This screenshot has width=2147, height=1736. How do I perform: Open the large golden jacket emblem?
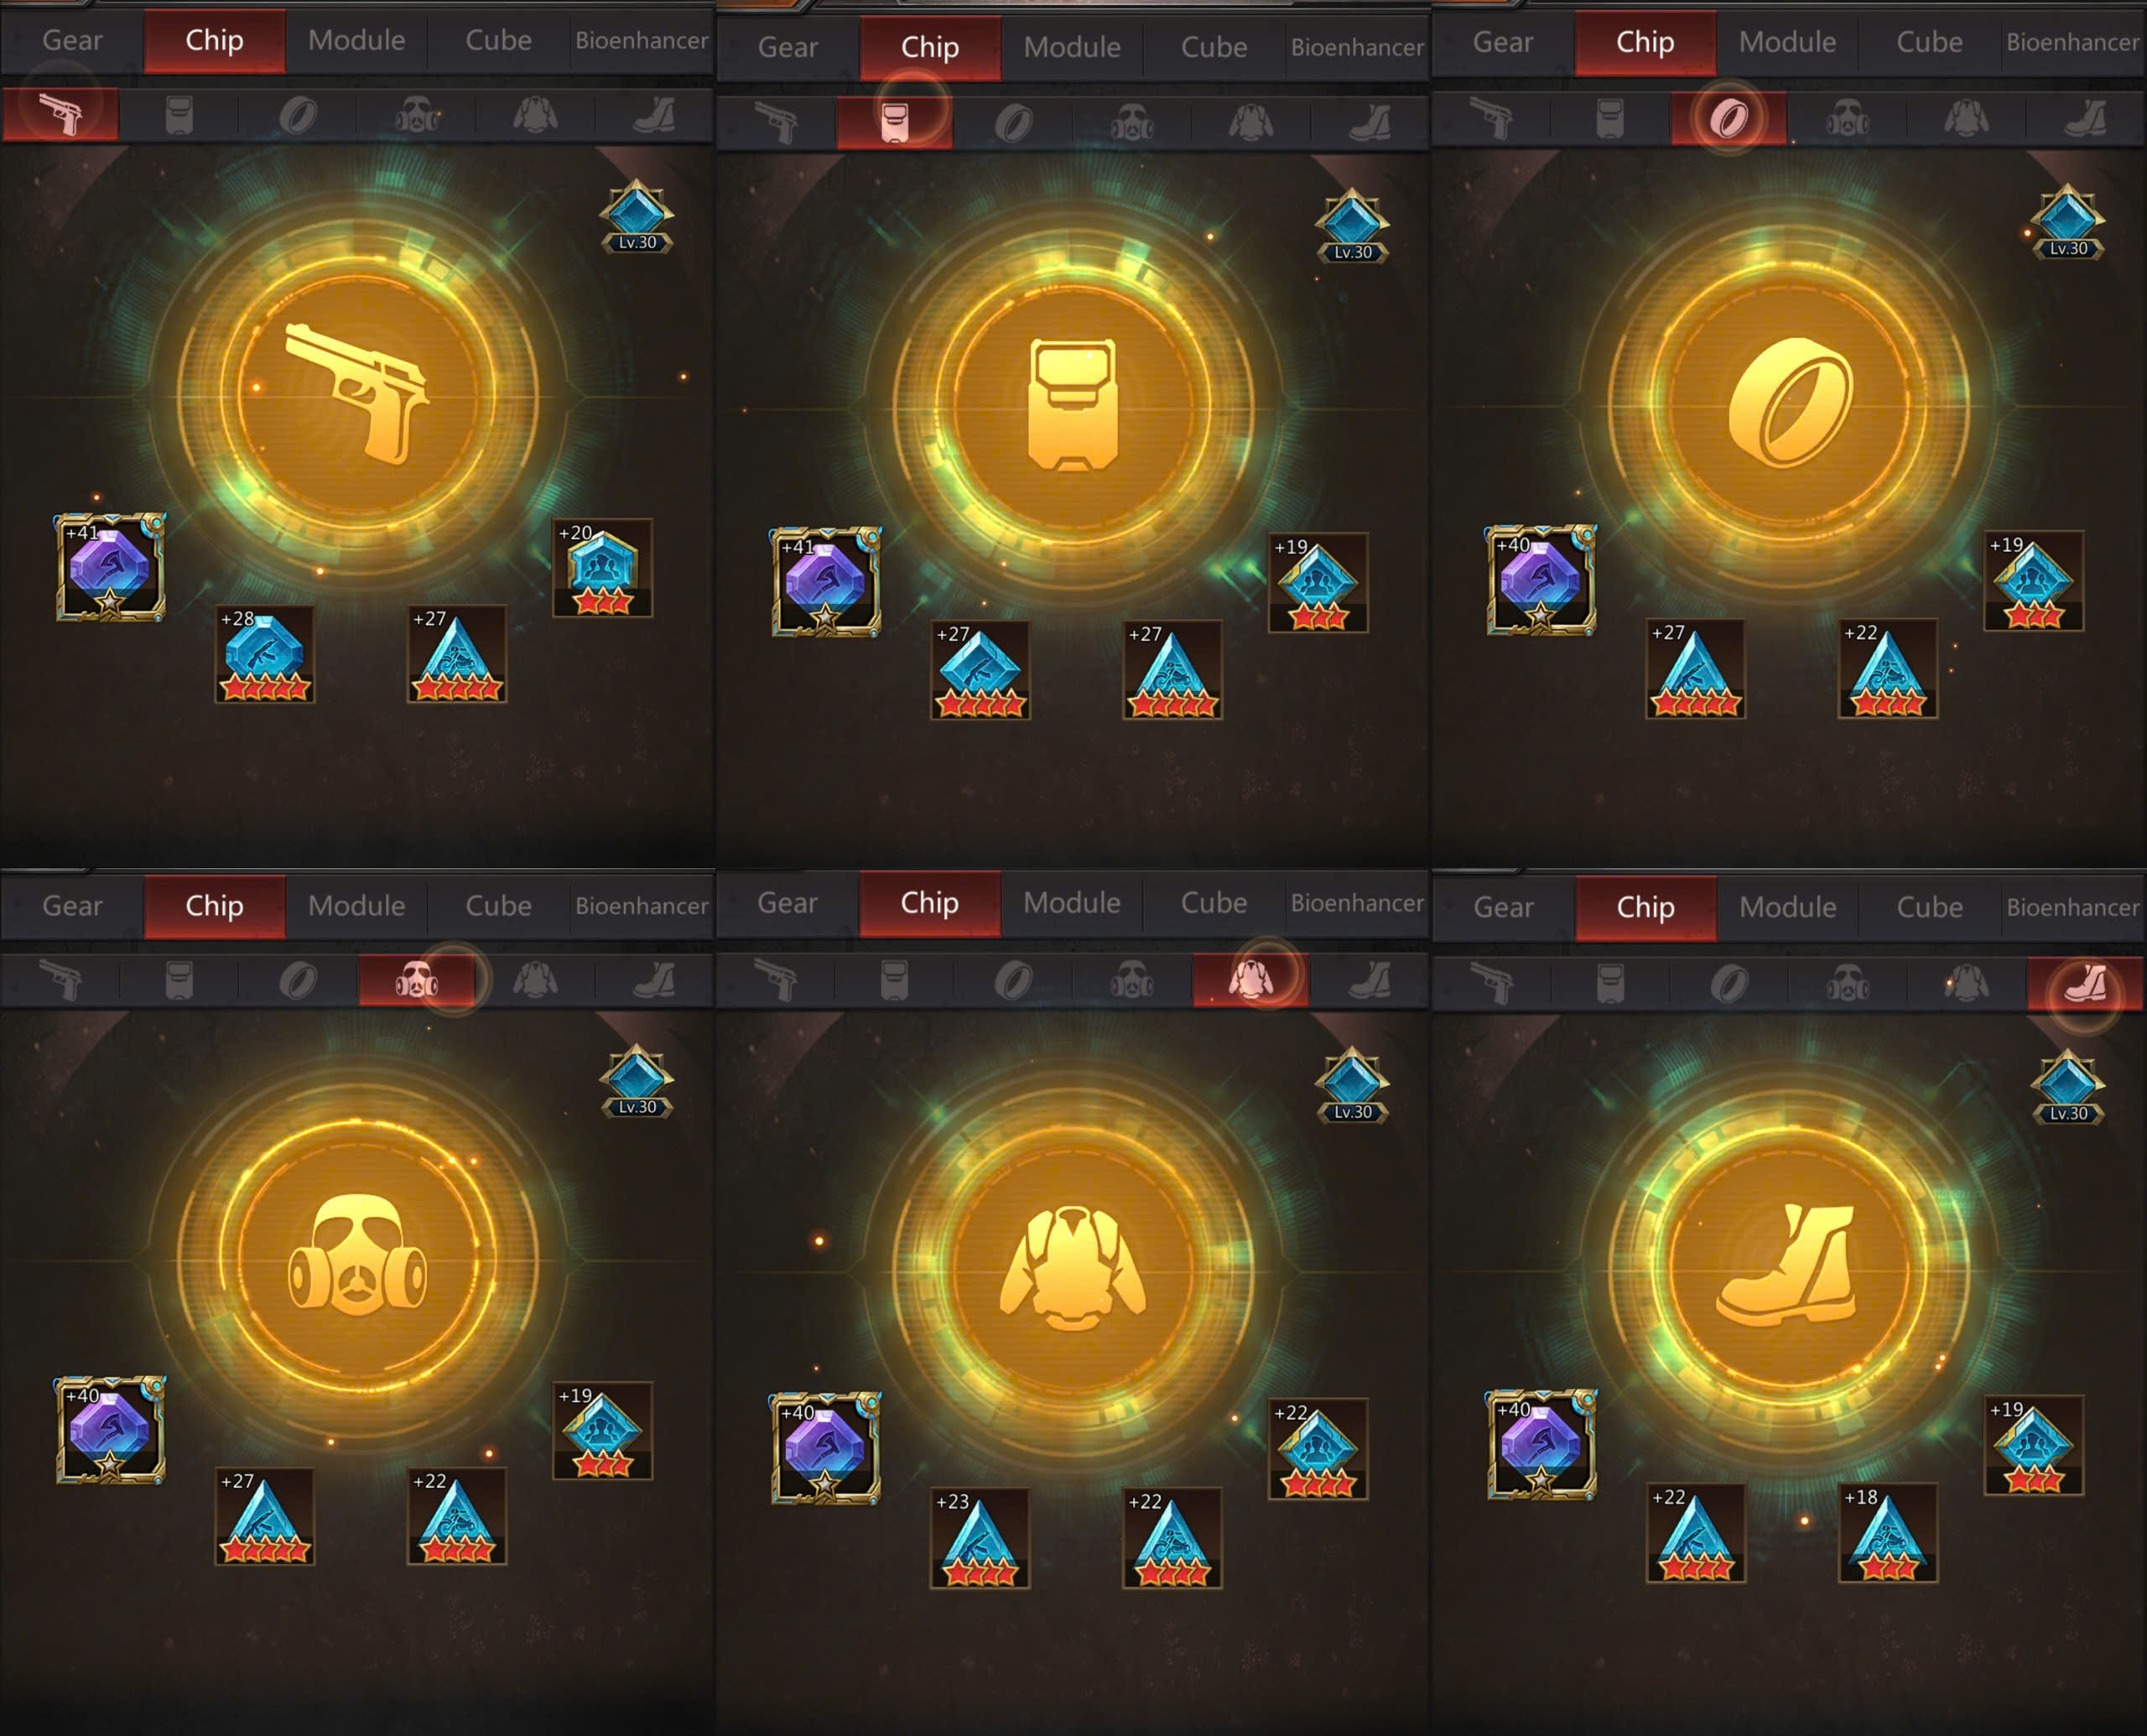click(x=1073, y=1268)
